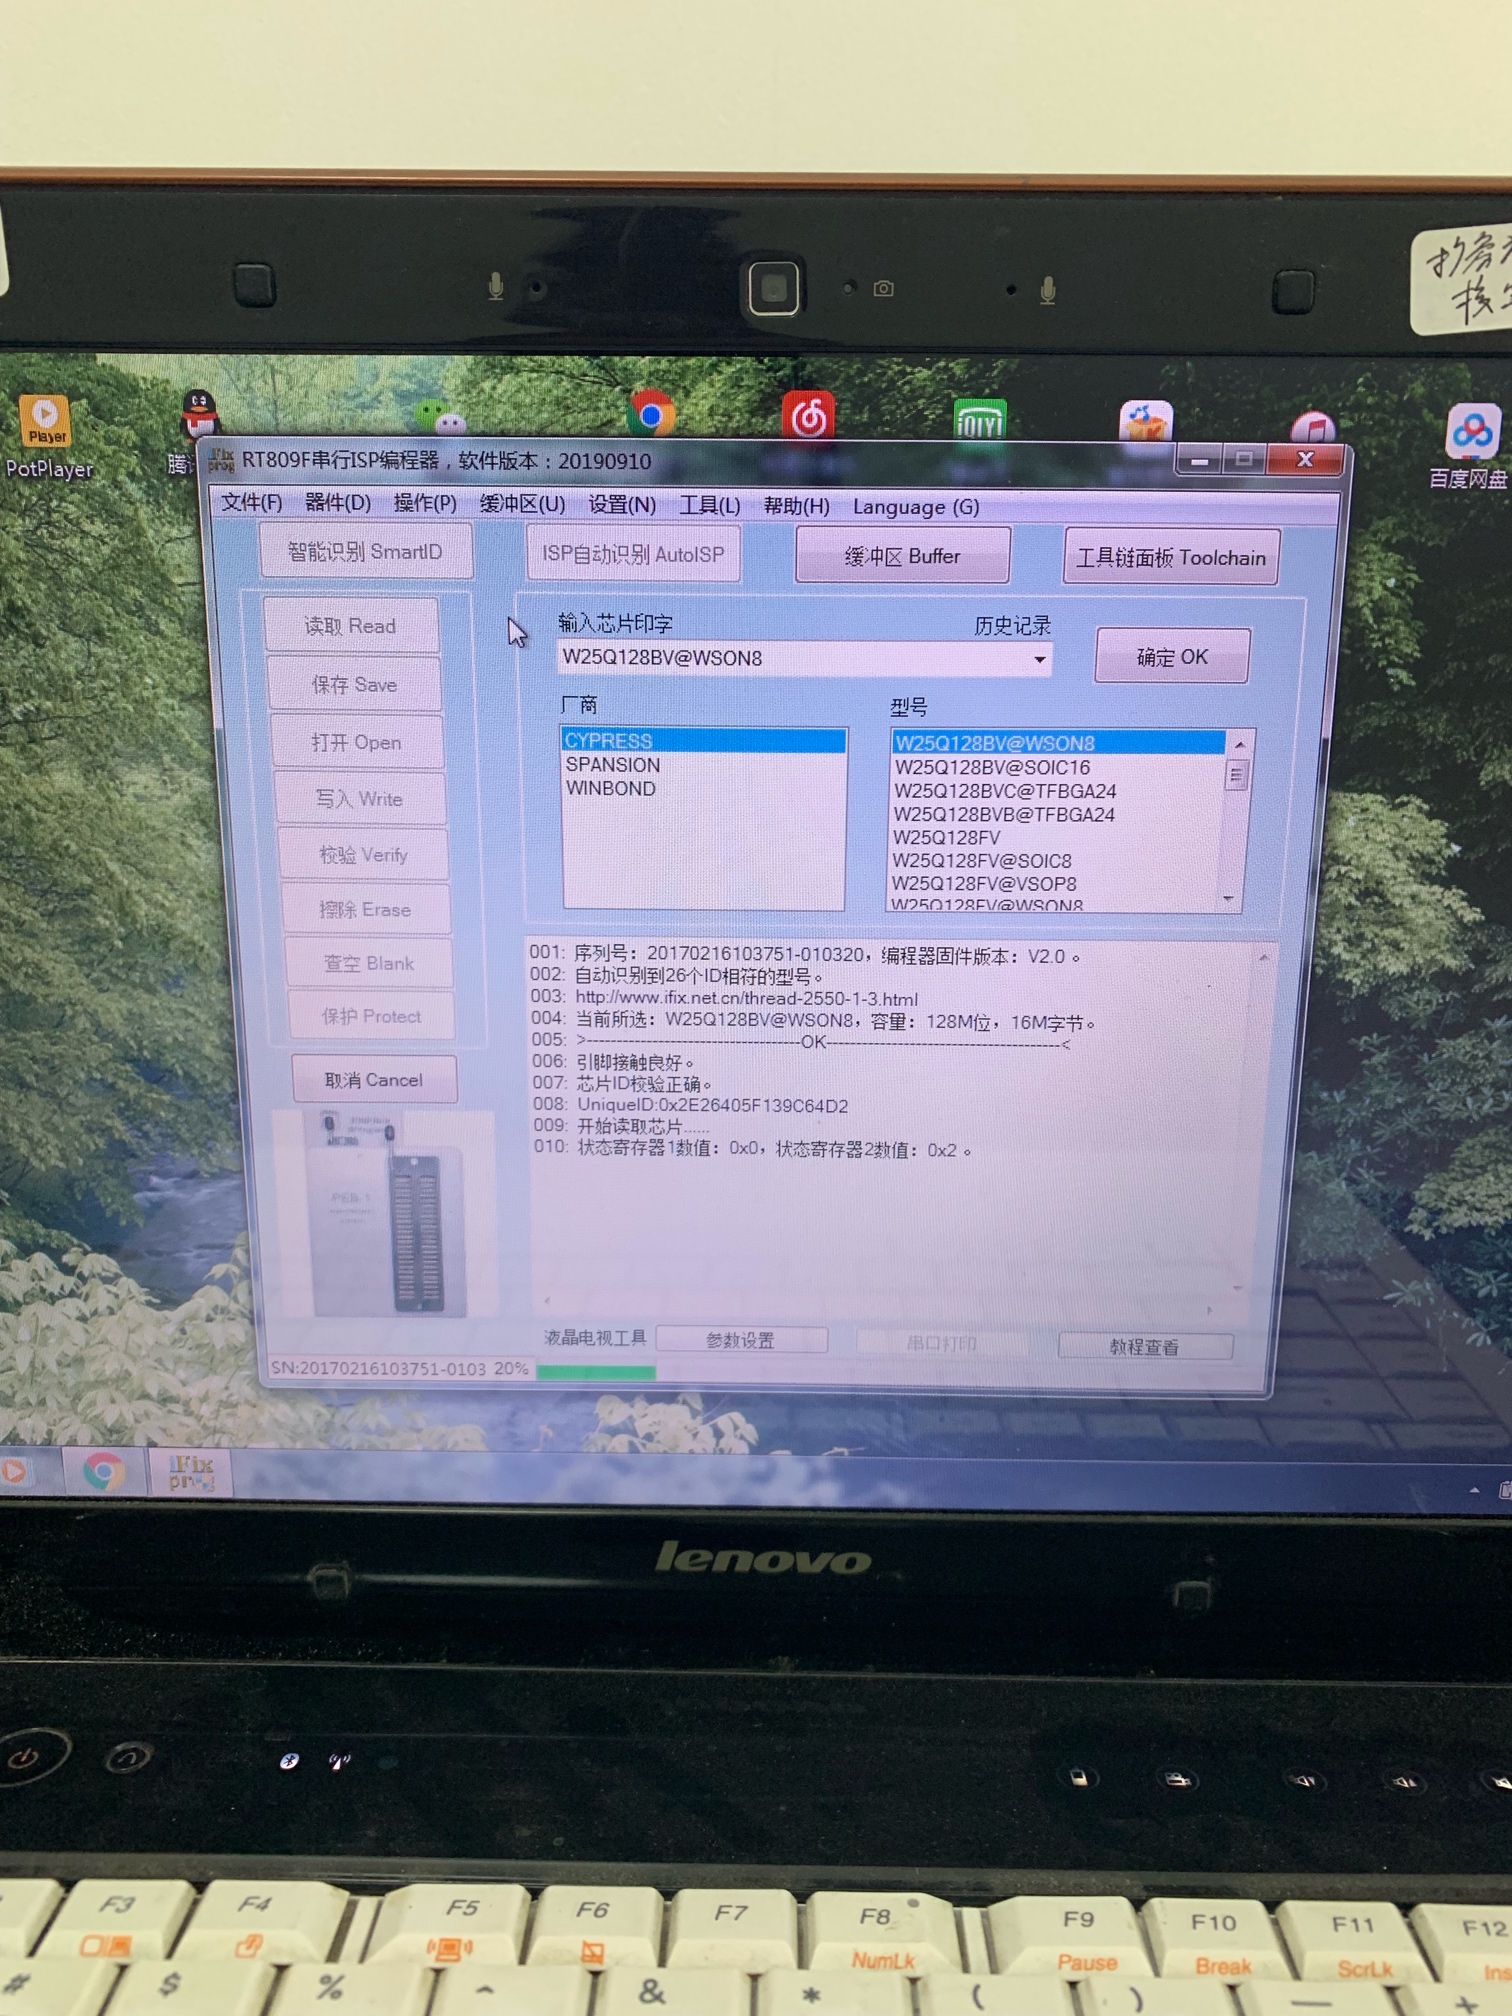Click the green read progress bar

click(x=596, y=1372)
